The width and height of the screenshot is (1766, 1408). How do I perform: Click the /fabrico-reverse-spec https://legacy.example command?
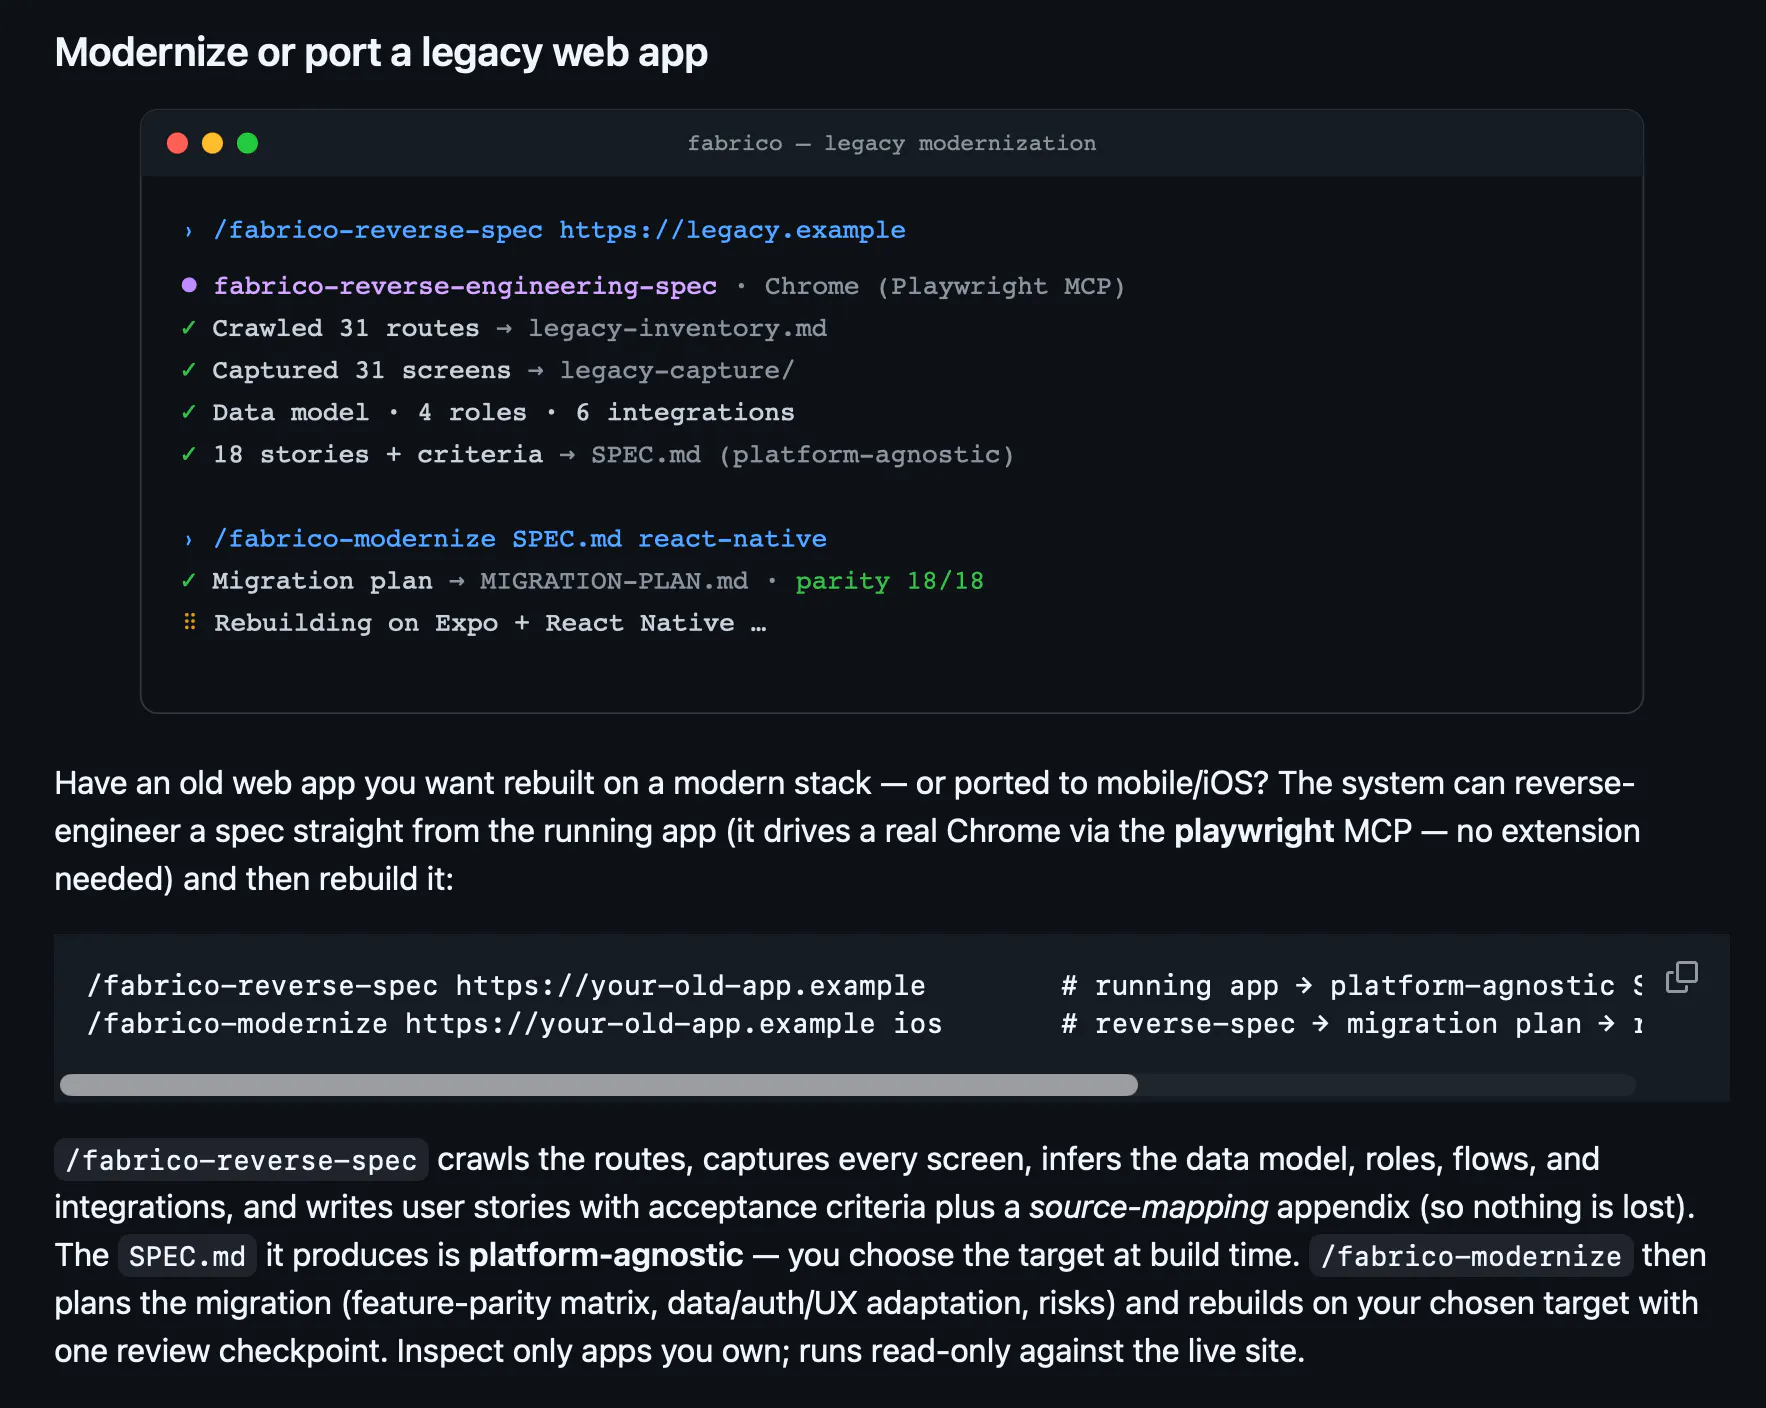tap(559, 230)
